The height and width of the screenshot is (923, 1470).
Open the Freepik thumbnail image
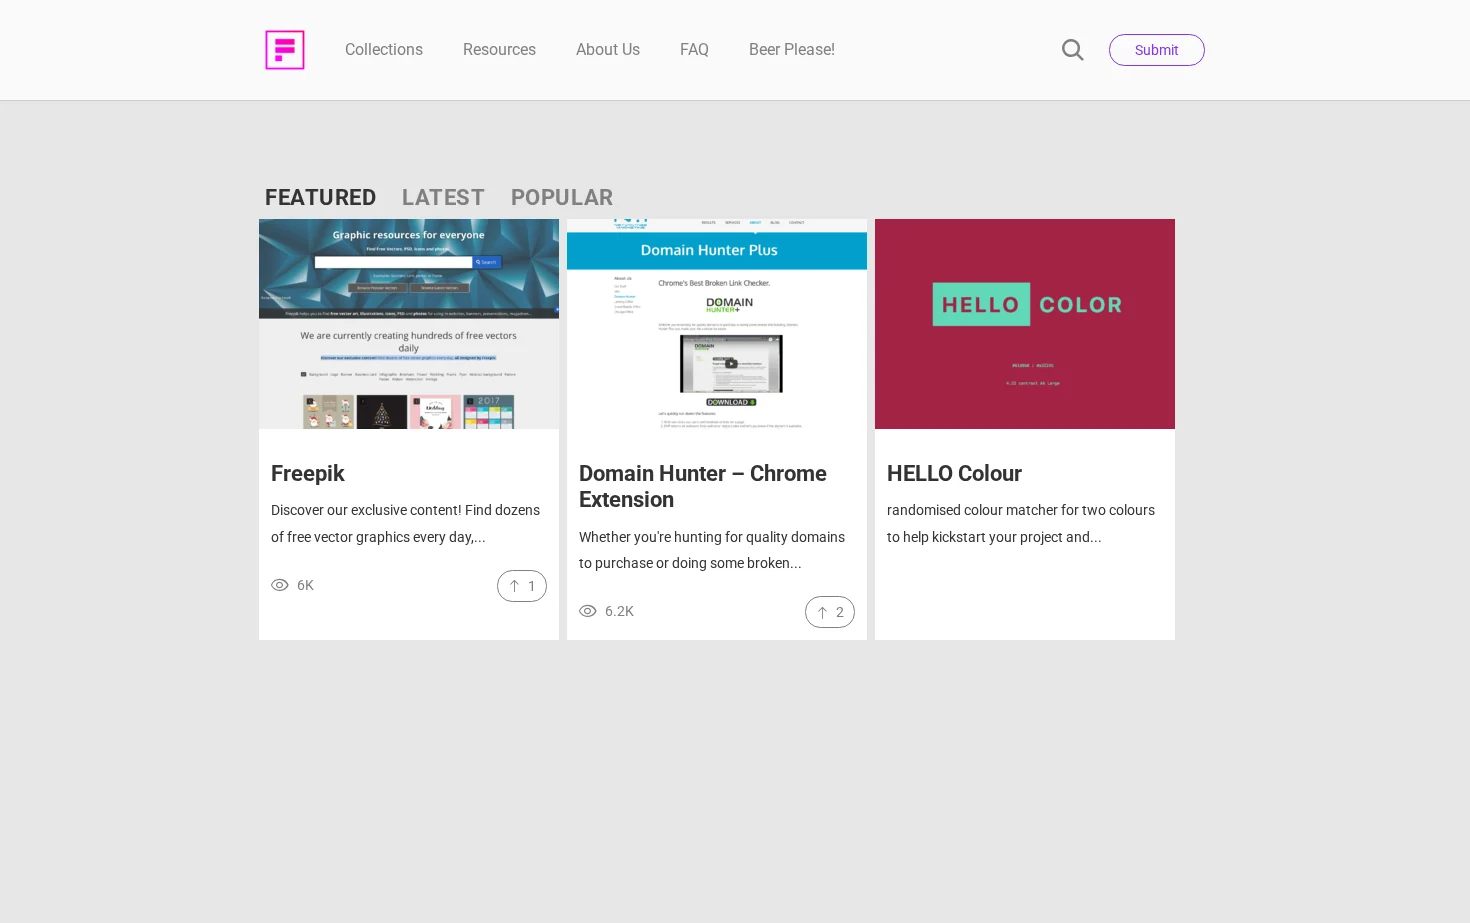pos(409,324)
